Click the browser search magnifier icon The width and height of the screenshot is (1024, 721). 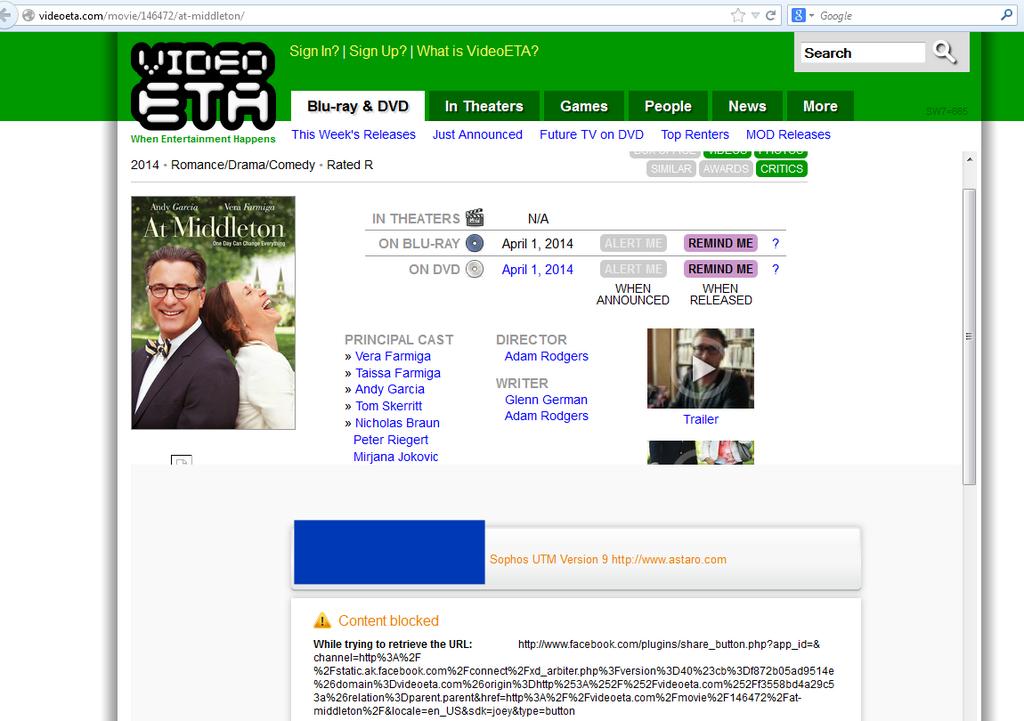(x=1006, y=15)
